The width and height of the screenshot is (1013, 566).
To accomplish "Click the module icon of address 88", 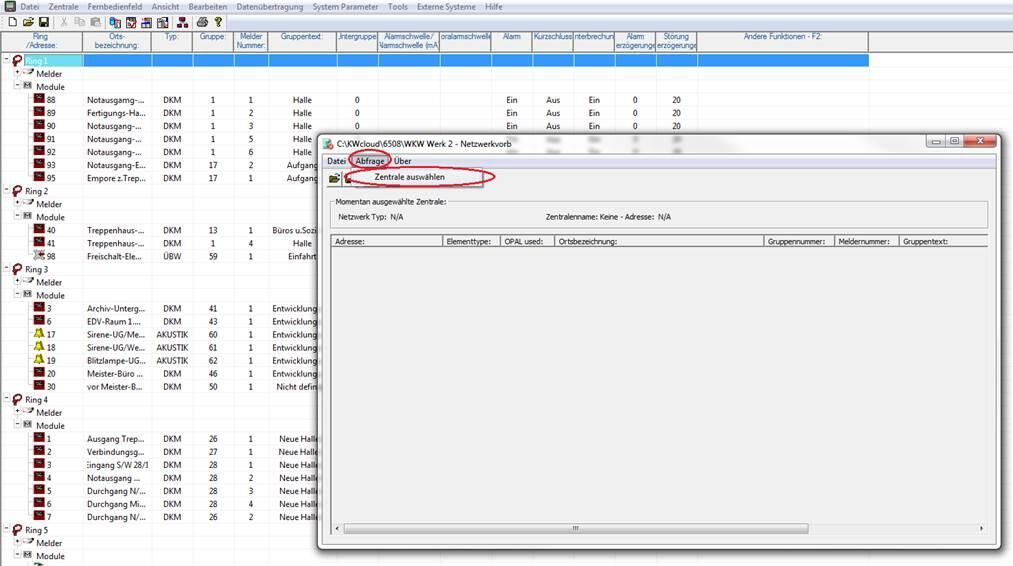I will coord(39,100).
